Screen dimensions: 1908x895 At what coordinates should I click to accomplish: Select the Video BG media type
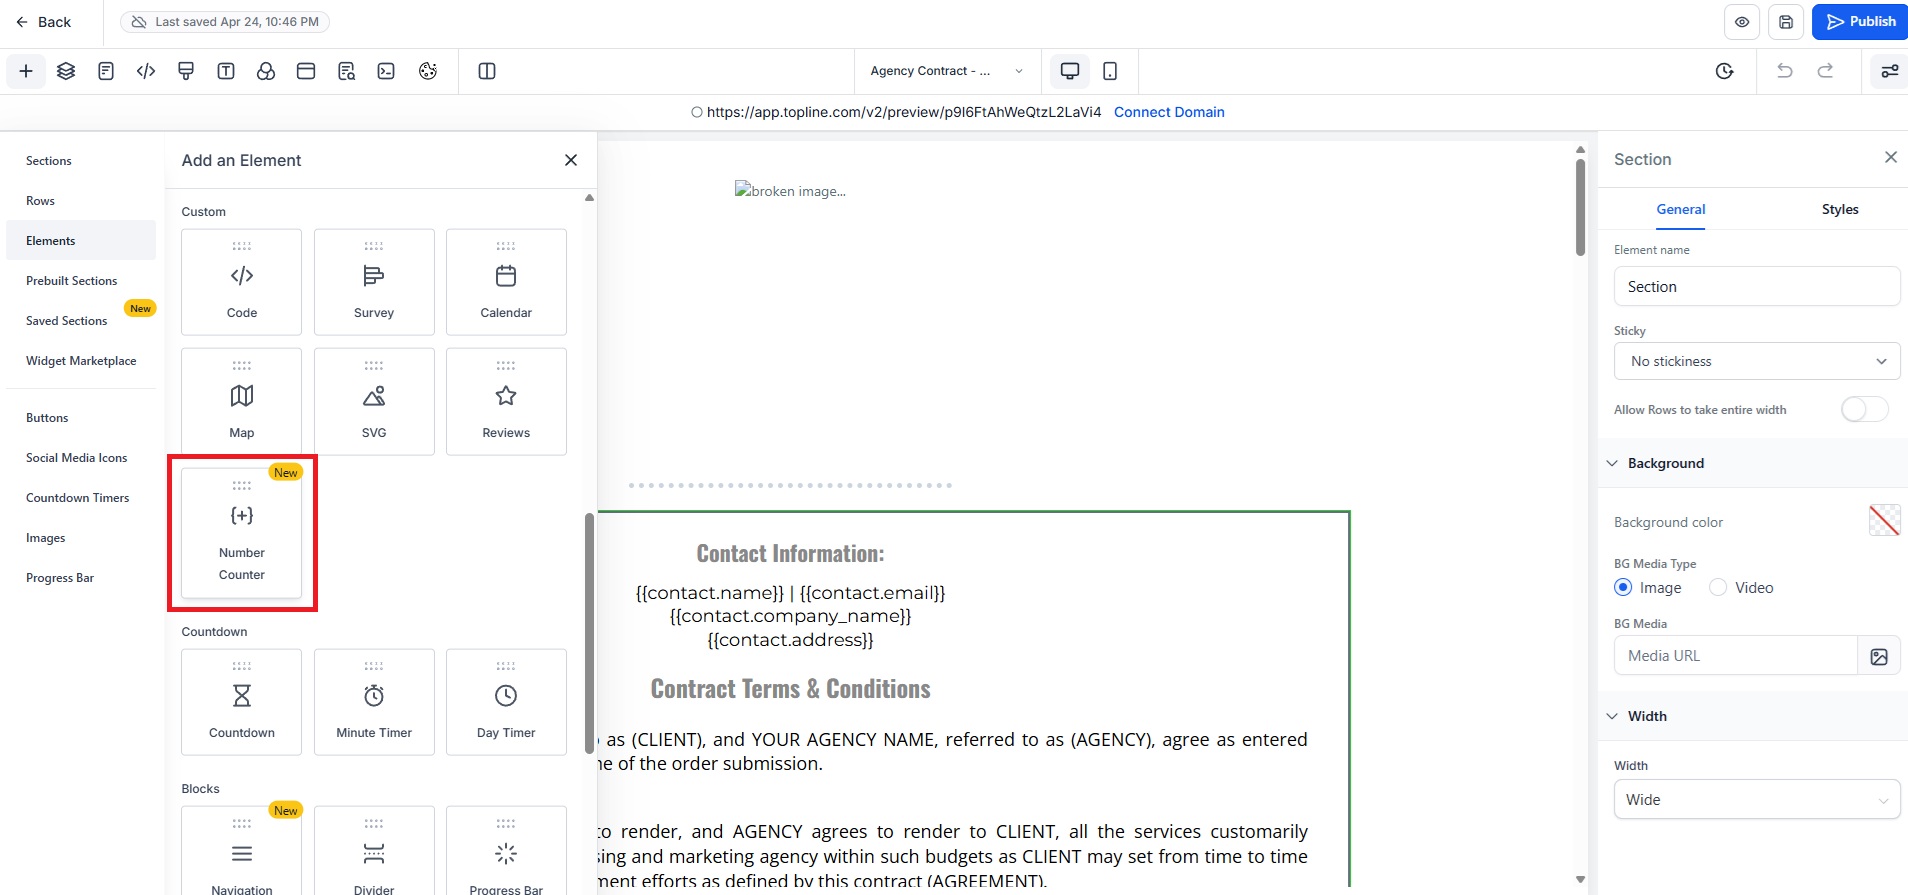coord(1718,588)
